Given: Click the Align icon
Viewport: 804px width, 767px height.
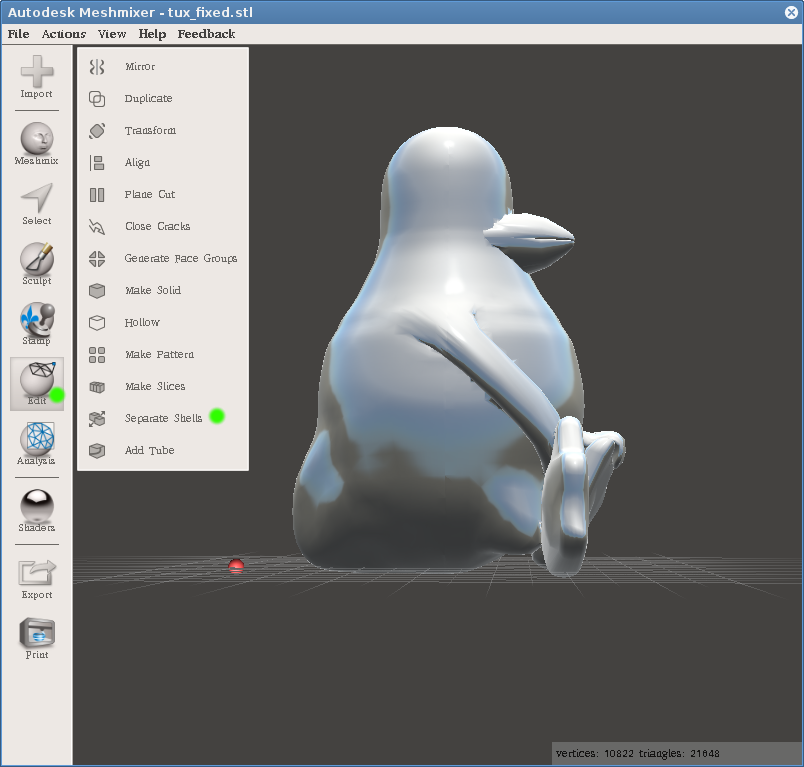Looking at the screenshot, I should click(97, 163).
